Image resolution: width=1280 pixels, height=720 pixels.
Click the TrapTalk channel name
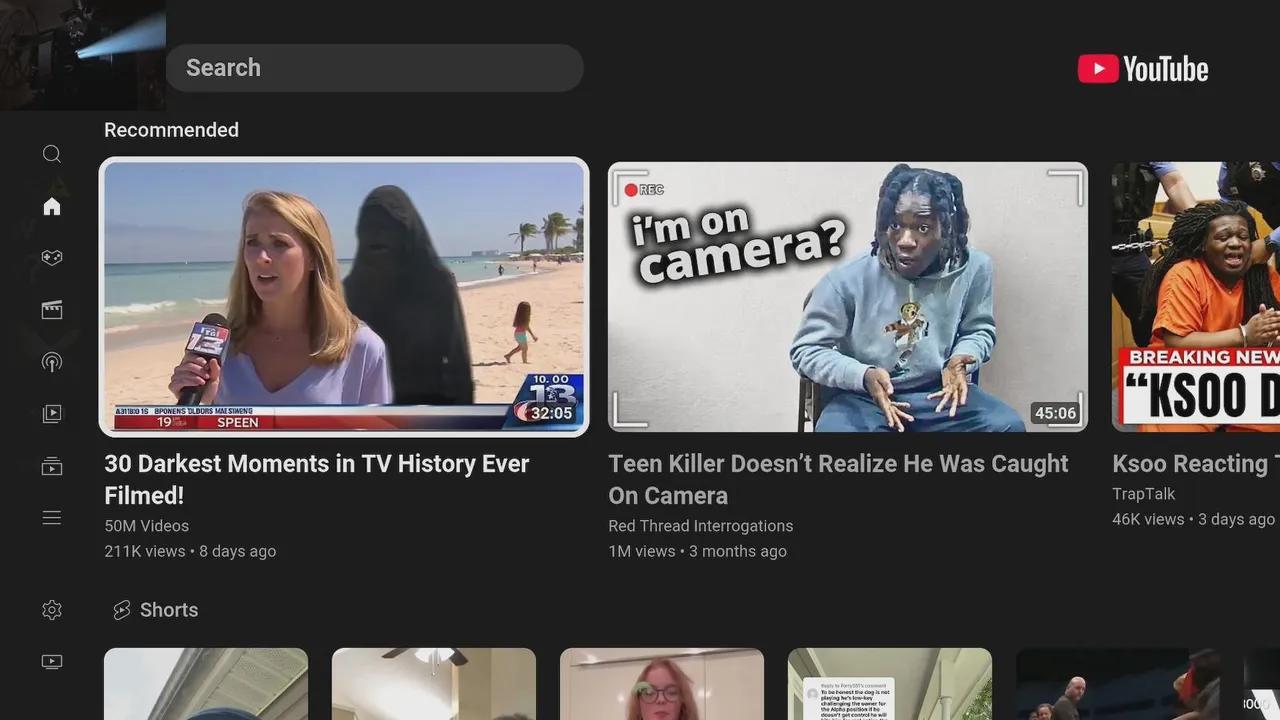click(x=1144, y=494)
